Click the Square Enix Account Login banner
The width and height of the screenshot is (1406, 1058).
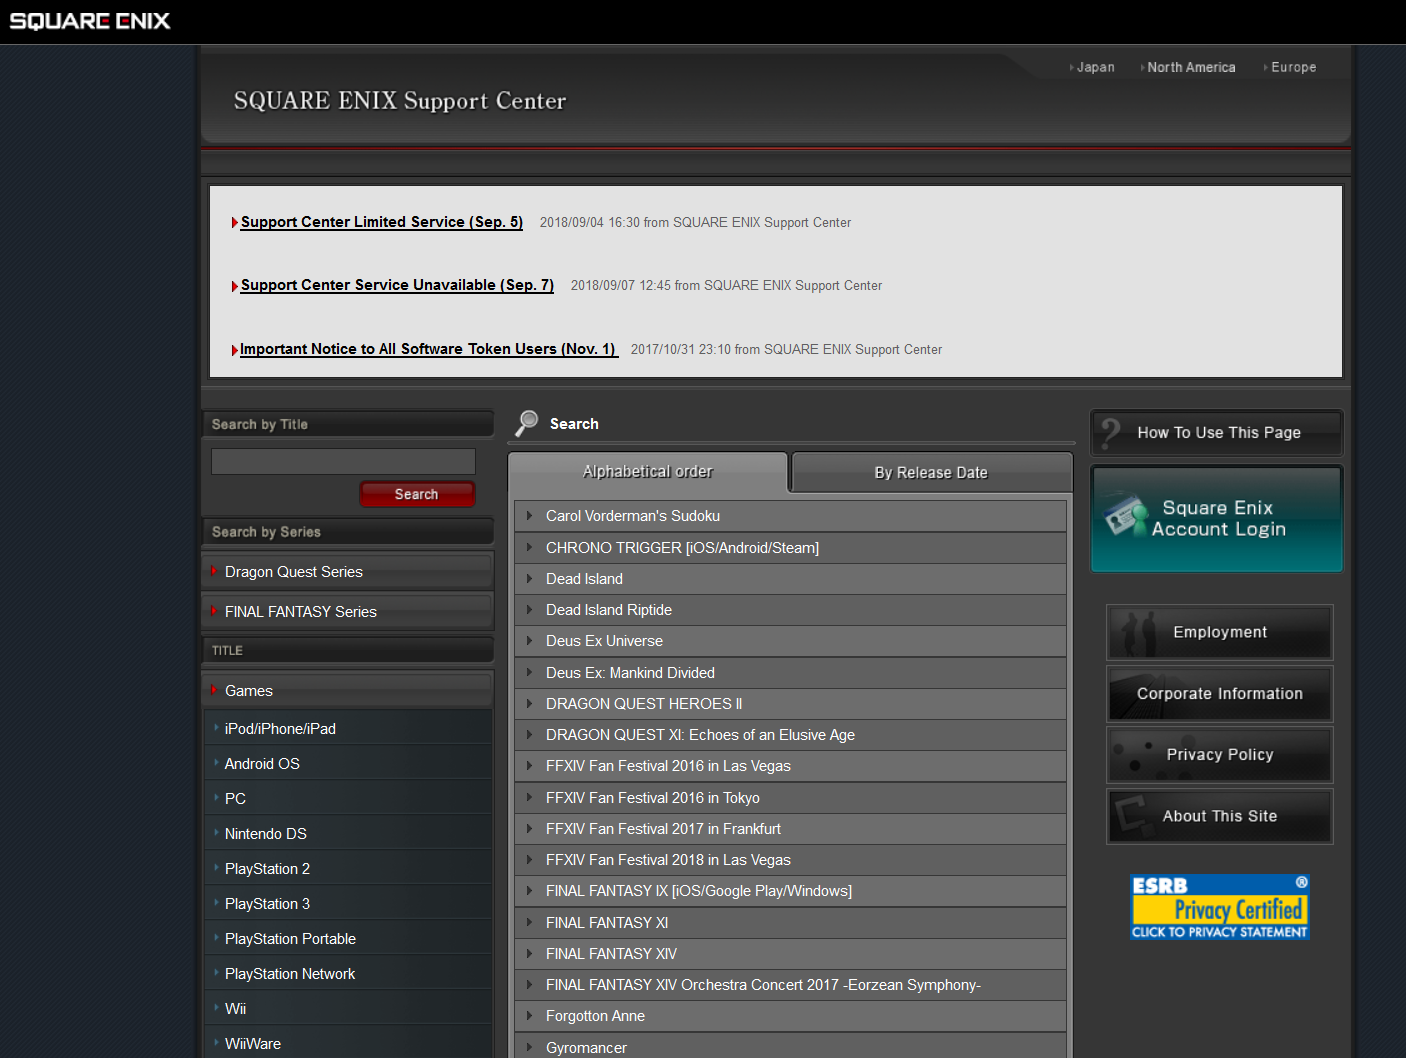(1217, 519)
